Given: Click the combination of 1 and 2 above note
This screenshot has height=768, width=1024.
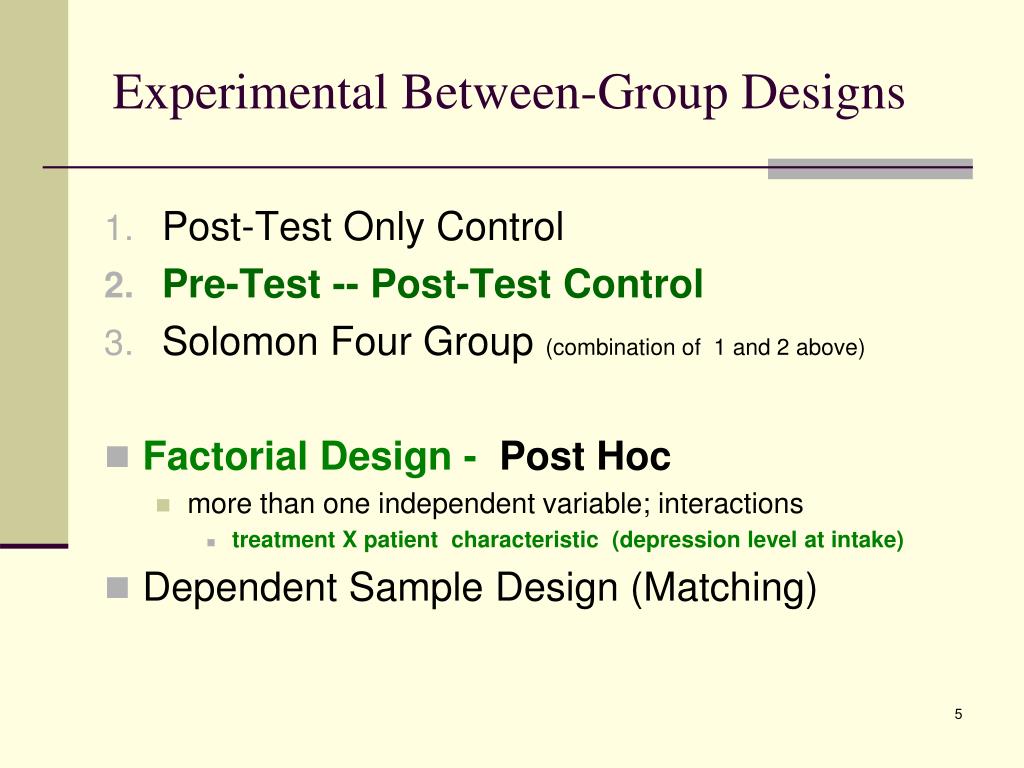Looking at the screenshot, I should pos(705,347).
